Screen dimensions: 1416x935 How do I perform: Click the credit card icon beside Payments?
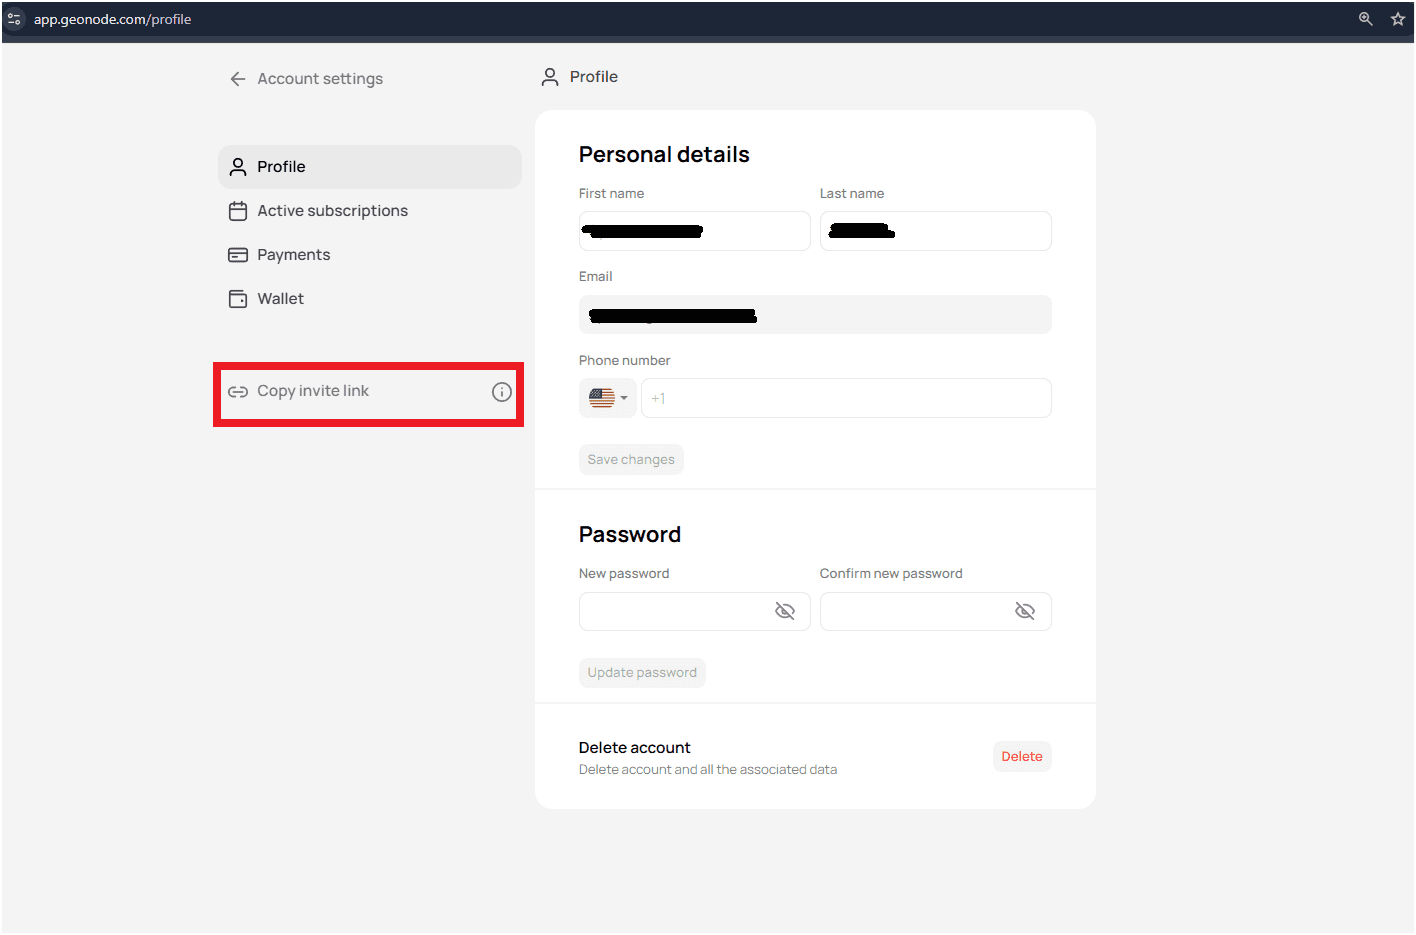click(x=237, y=254)
